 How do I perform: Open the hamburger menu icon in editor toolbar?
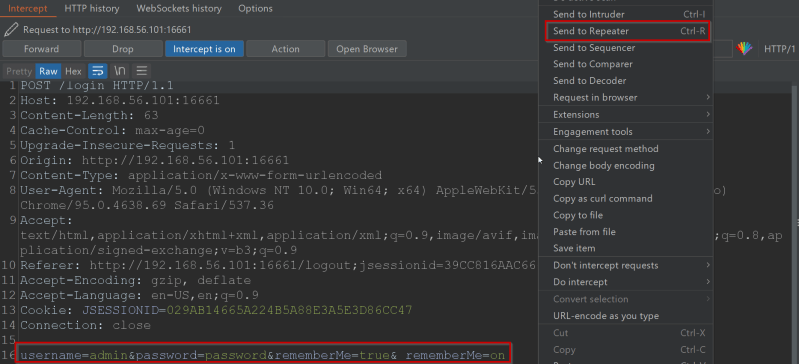(142, 71)
